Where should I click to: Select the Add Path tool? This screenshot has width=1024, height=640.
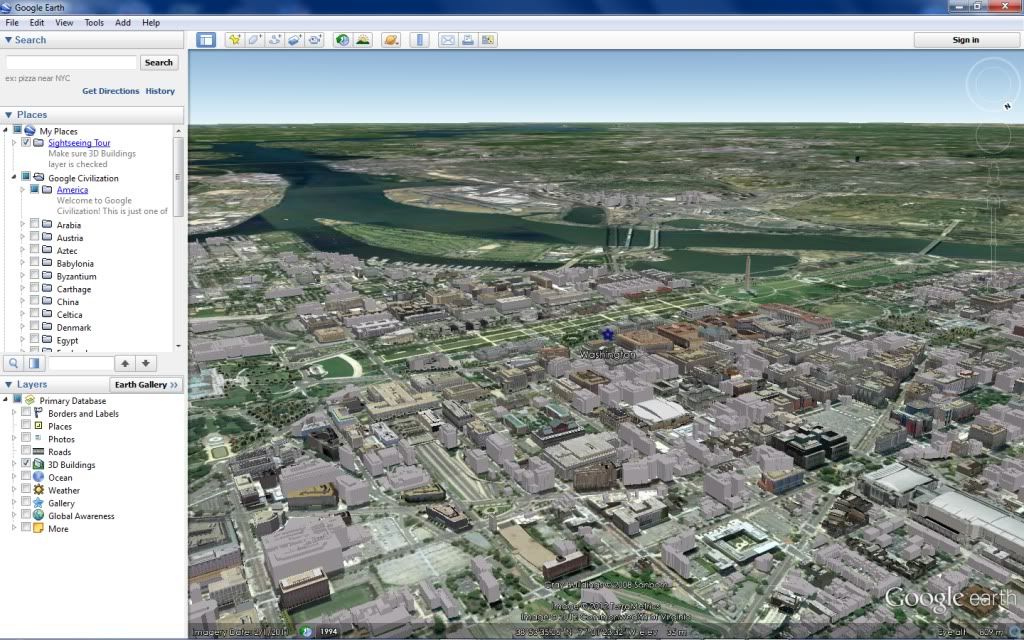(275, 40)
